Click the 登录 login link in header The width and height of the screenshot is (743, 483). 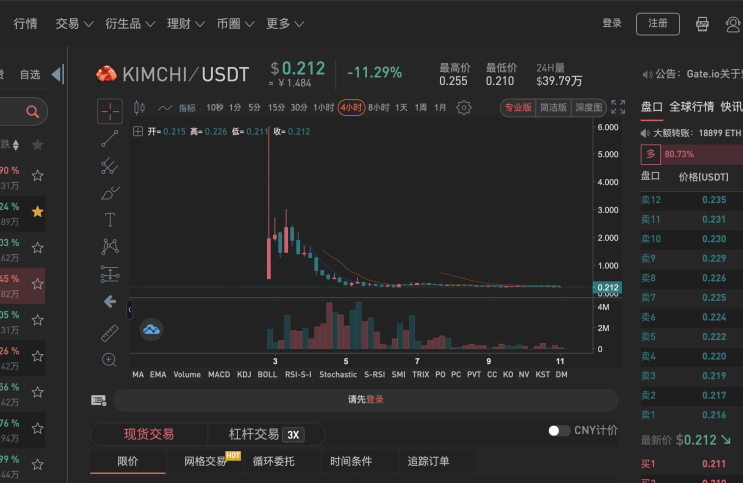click(x=612, y=23)
